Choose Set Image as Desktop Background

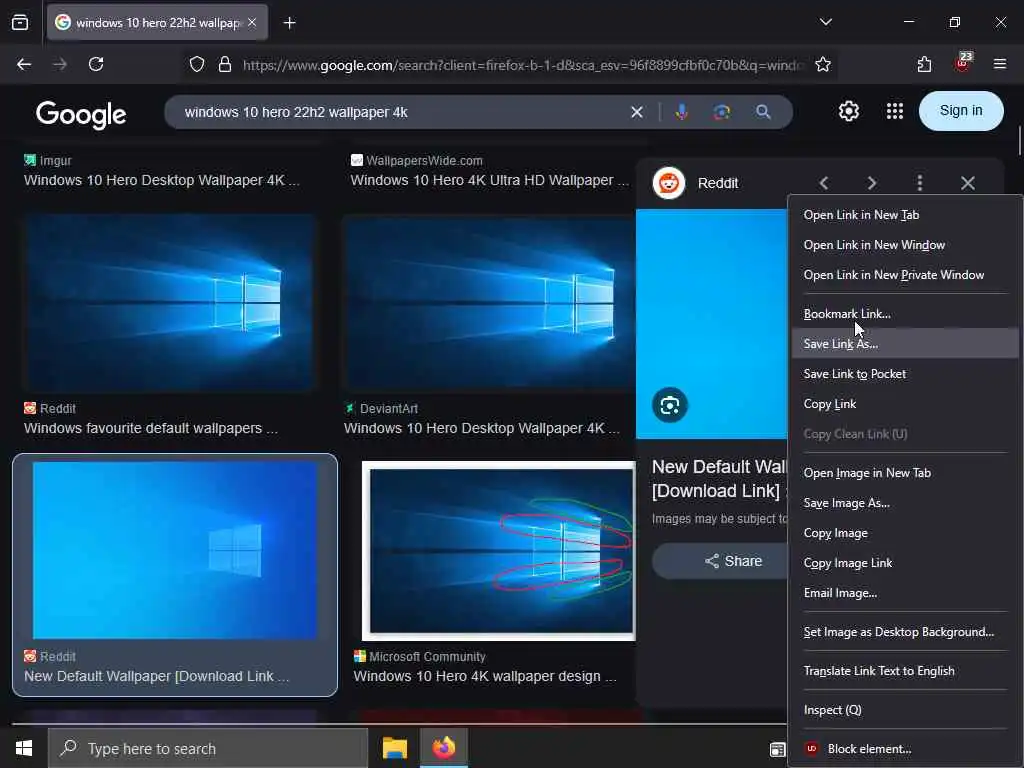point(904,632)
